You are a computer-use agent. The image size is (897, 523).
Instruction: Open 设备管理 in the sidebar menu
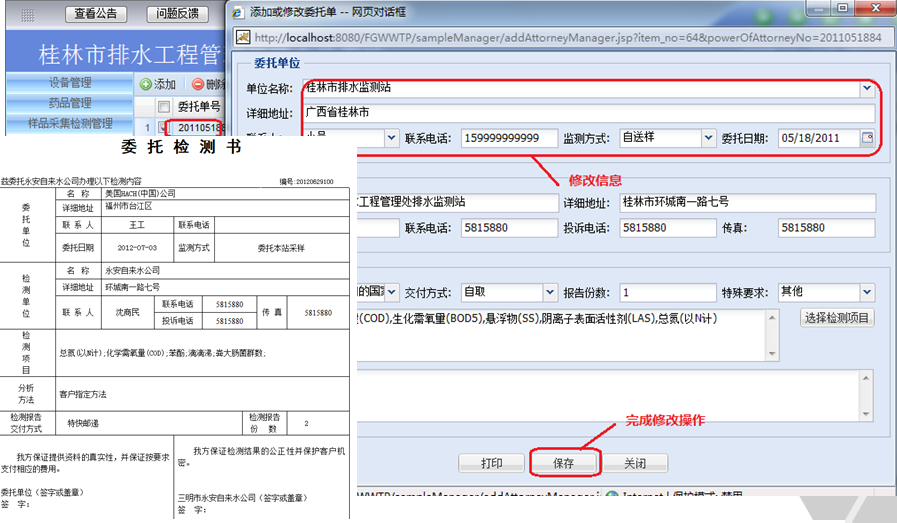(x=70, y=82)
